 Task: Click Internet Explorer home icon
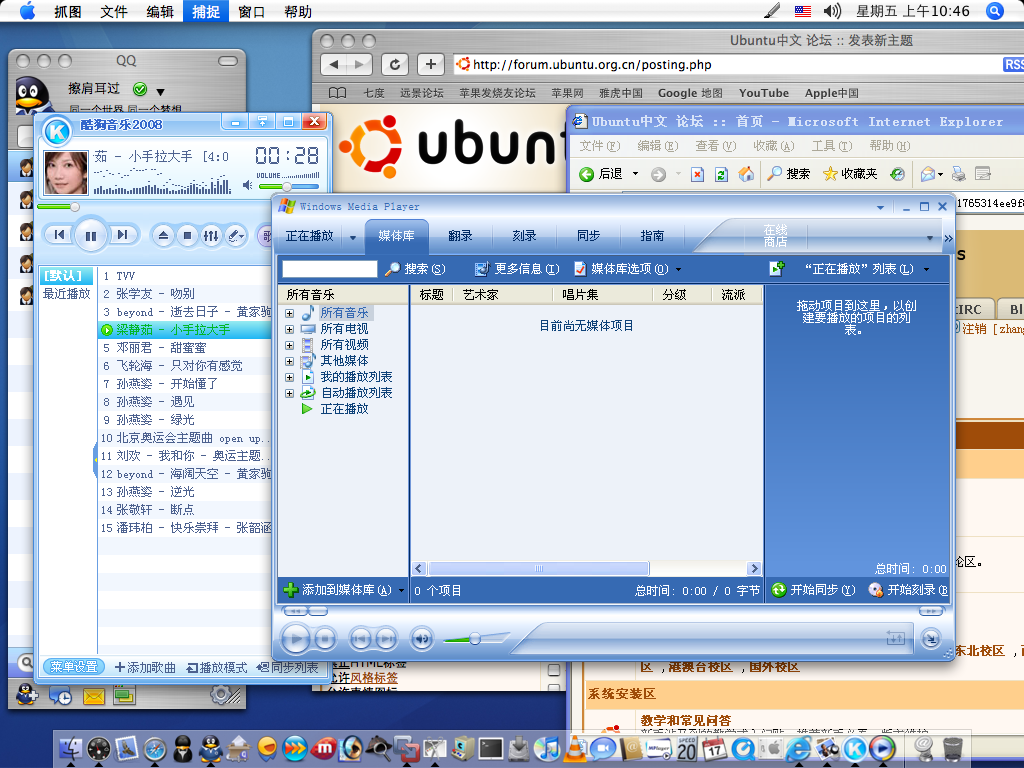click(746, 174)
